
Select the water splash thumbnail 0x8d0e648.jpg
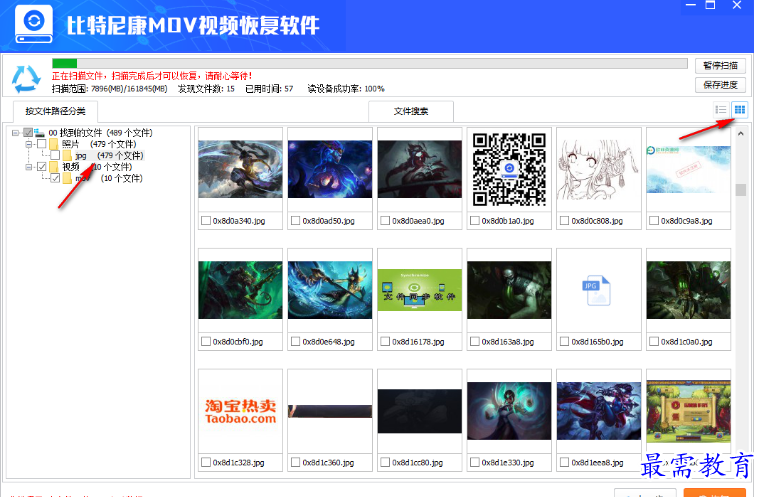point(330,290)
